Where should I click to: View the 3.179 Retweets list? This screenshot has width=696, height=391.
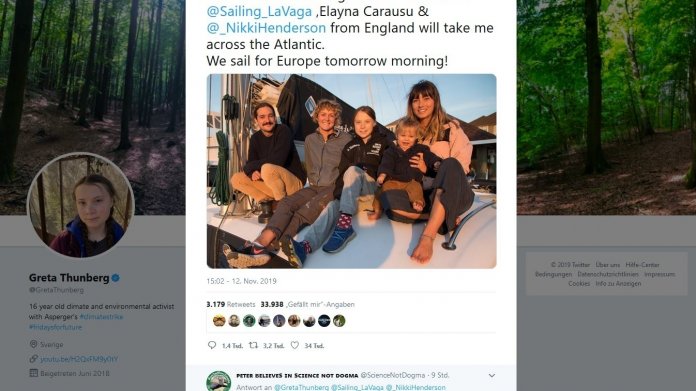click(231, 304)
